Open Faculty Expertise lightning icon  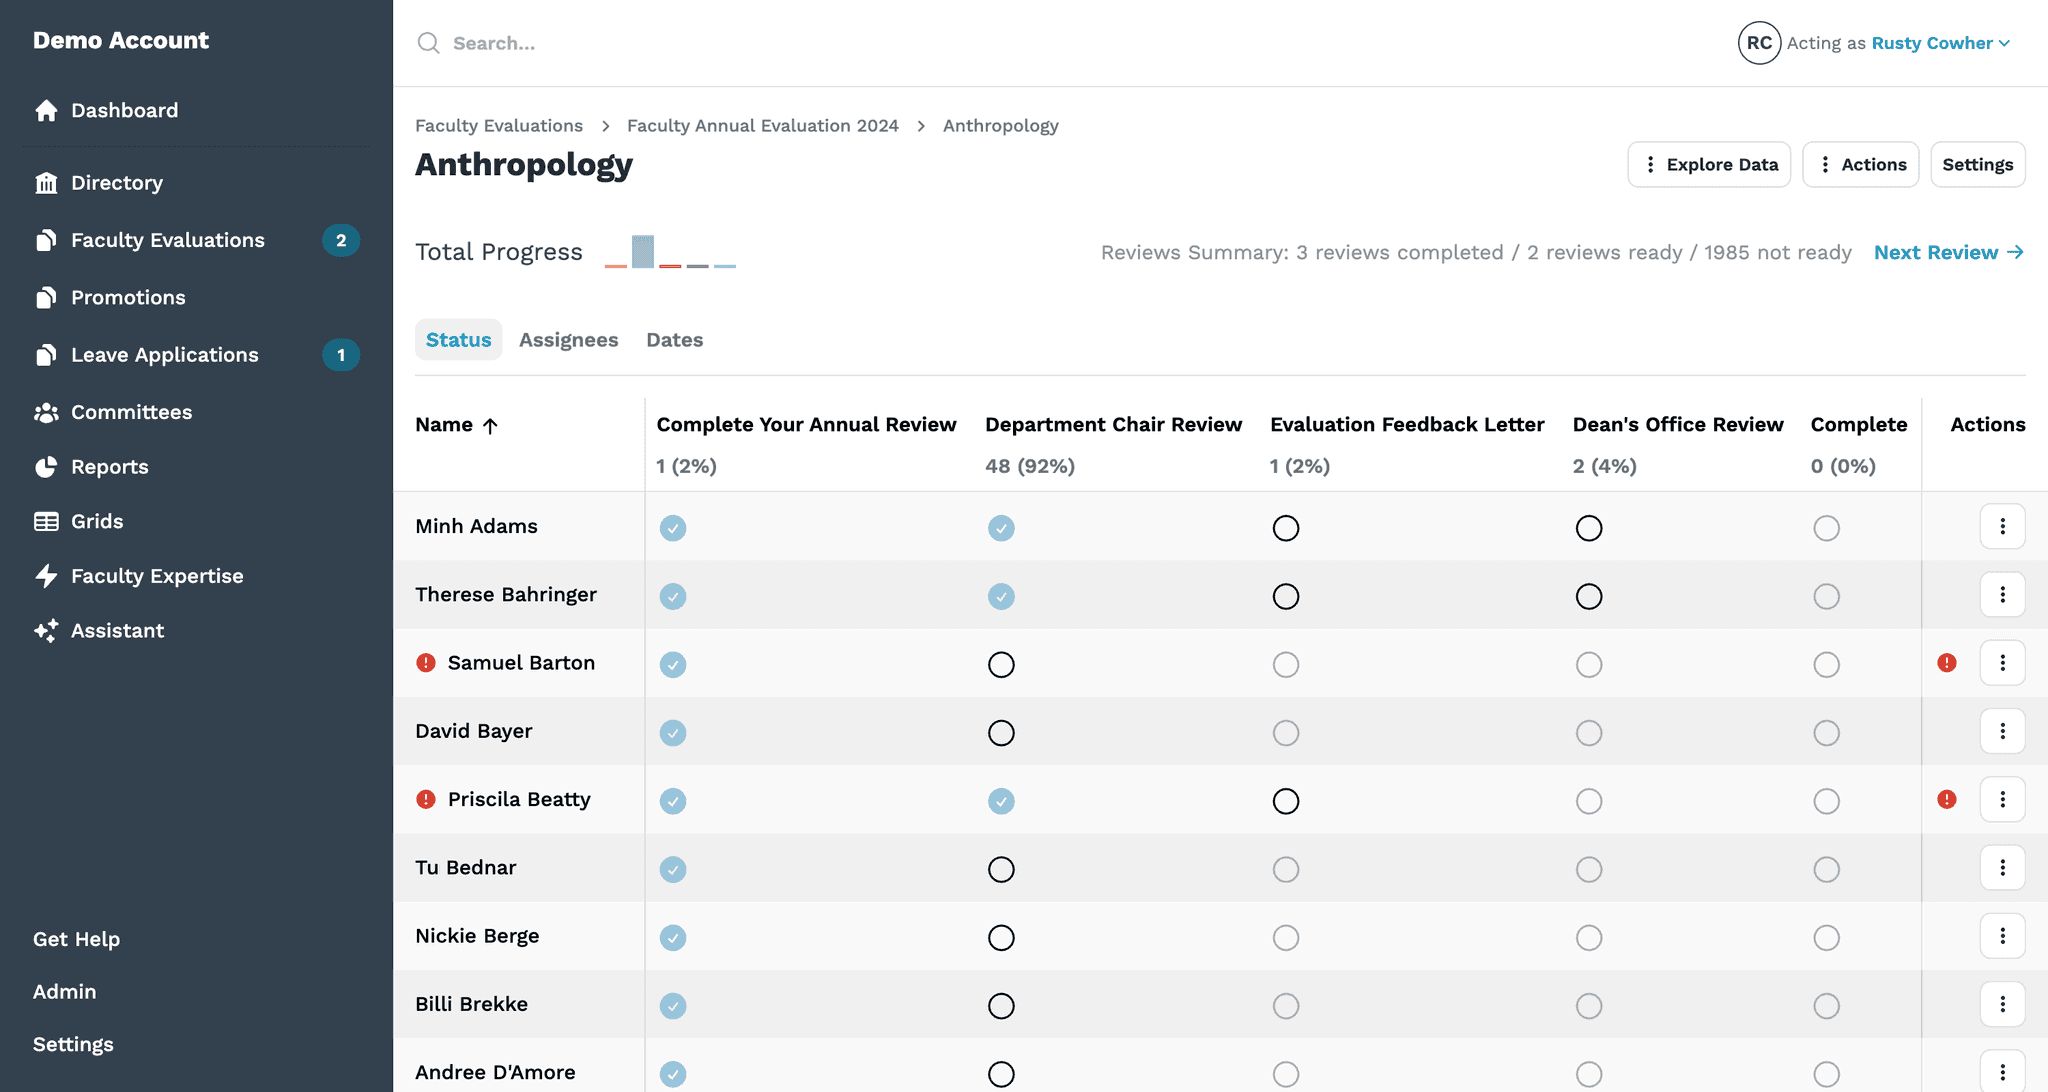pyautogui.click(x=46, y=576)
